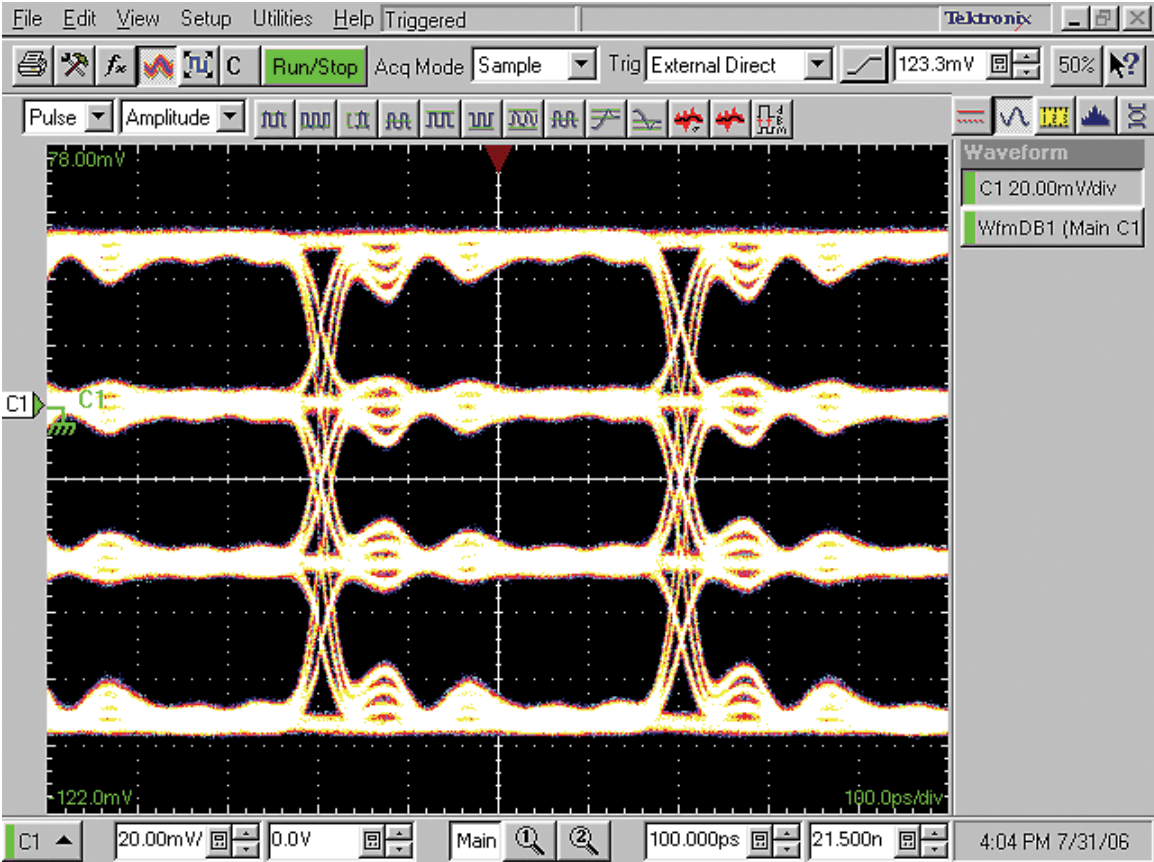Open the Pulse measurement type dropdown
This screenshot has width=1154, height=862.
[x=98, y=118]
